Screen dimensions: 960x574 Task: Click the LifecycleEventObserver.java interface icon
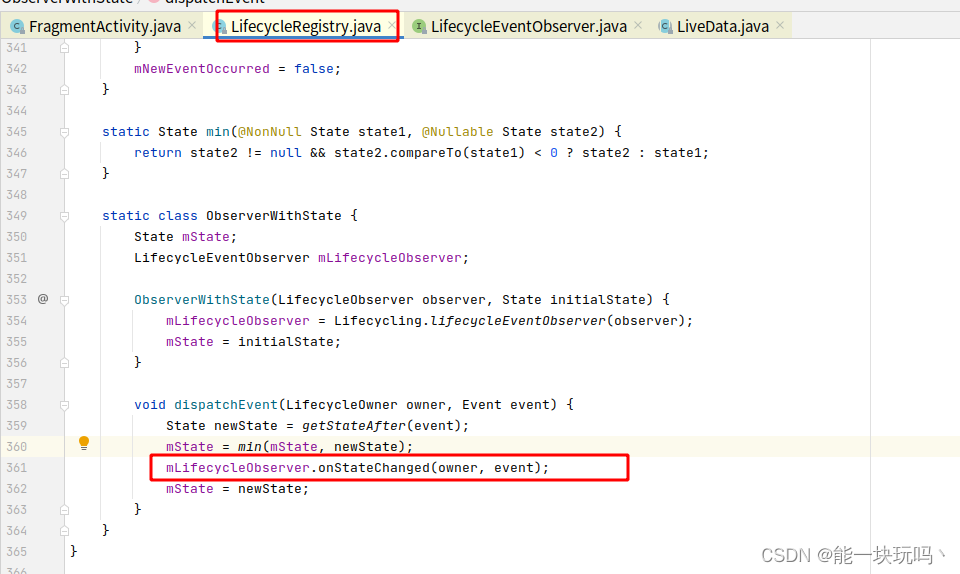[x=419, y=26]
